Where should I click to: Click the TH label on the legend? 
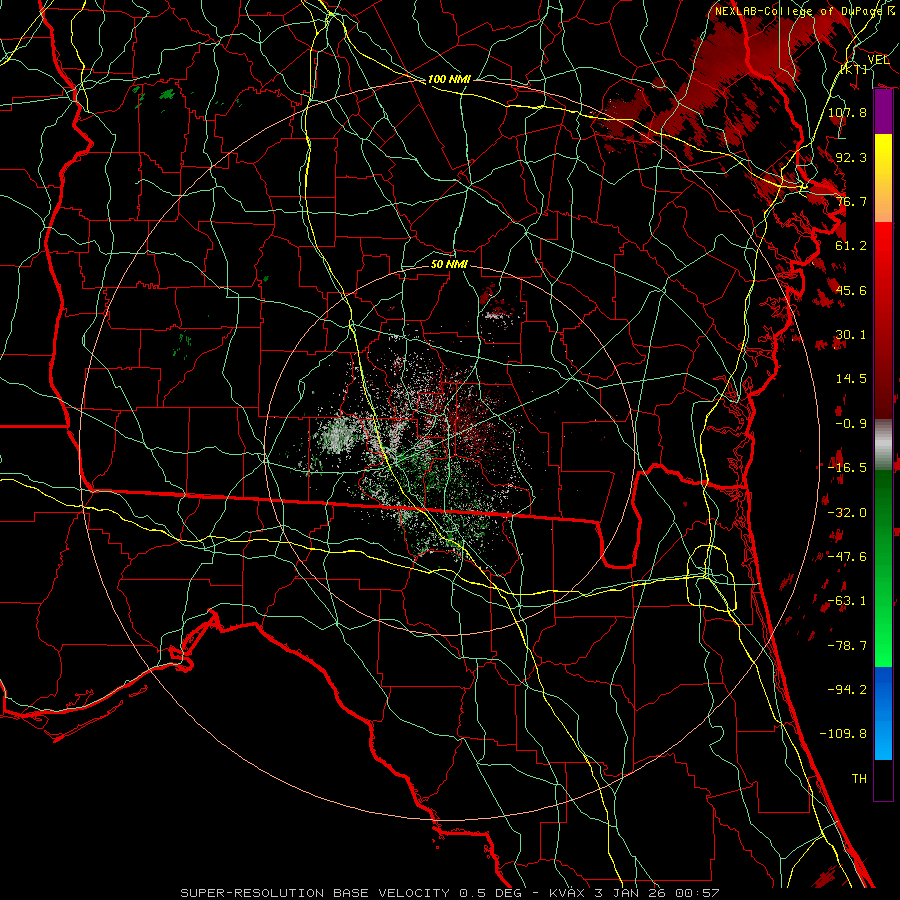859,779
